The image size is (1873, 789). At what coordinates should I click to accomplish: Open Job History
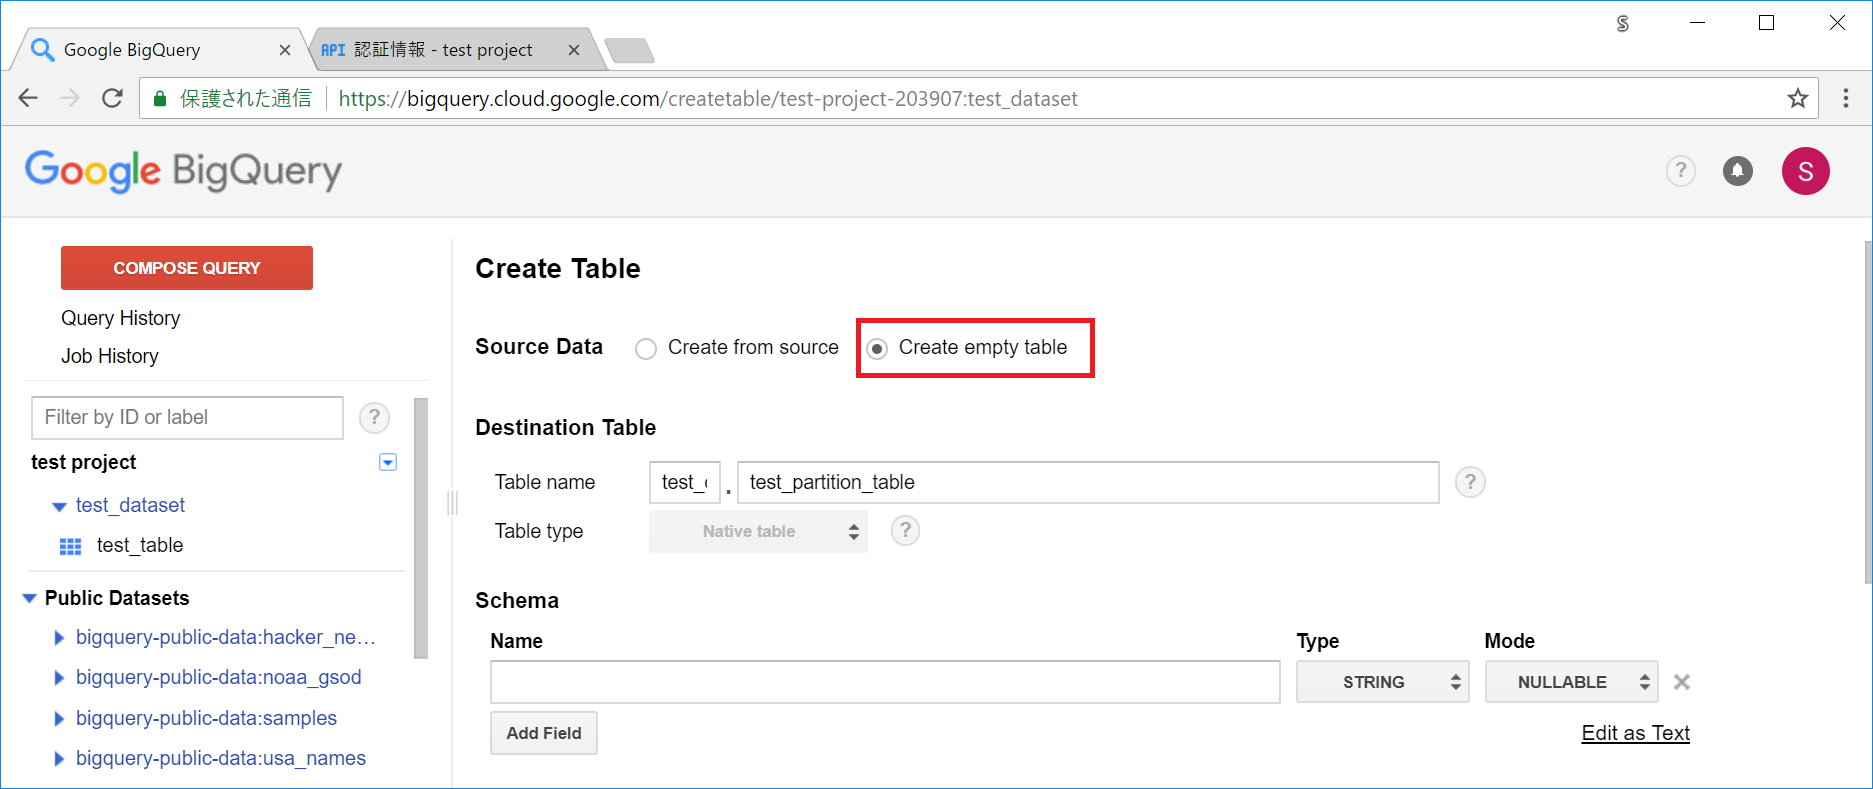point(110,356)
